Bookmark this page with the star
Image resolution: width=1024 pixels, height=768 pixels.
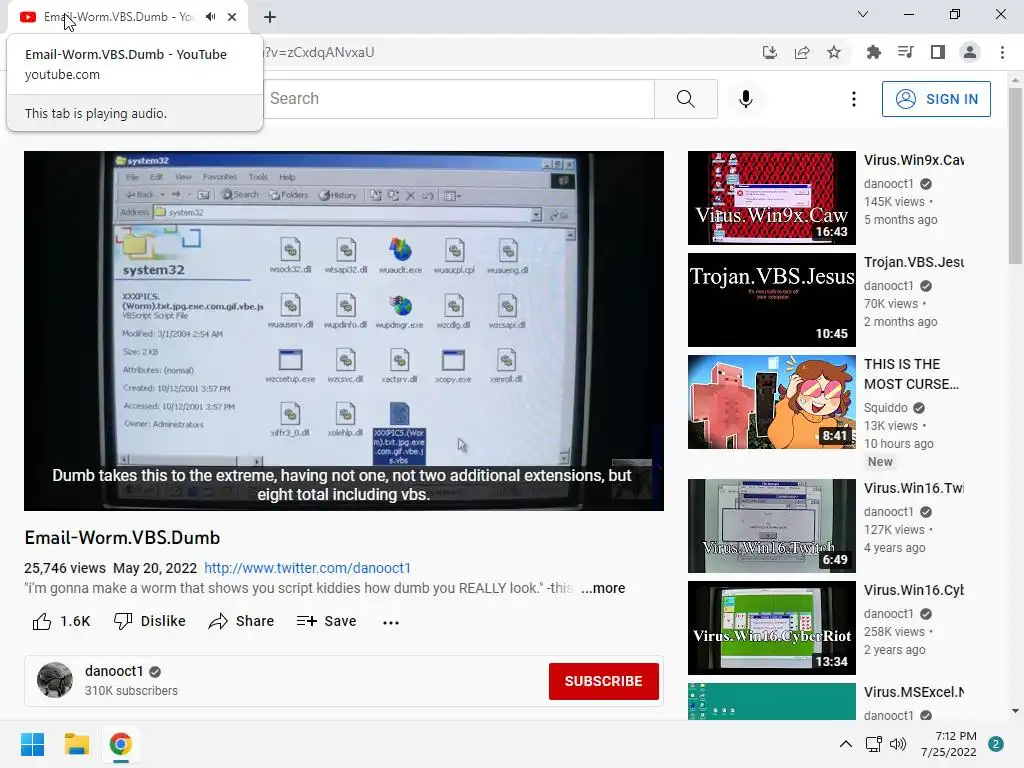[x=834, y=53]
